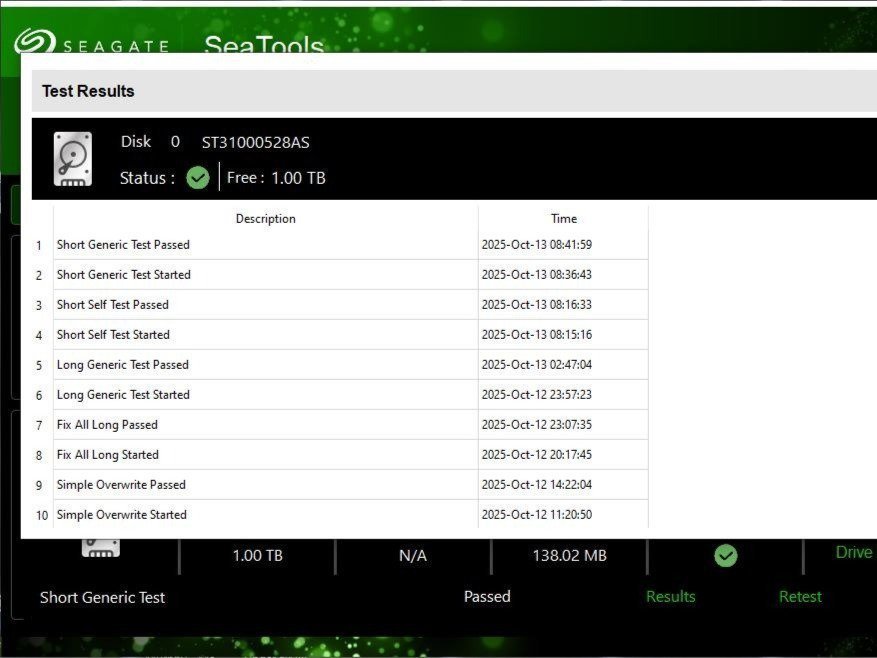This screenshot has height=658, width=877.
Task: Select the Long Generic Test Passed row
Action: [x=122, y=365]
